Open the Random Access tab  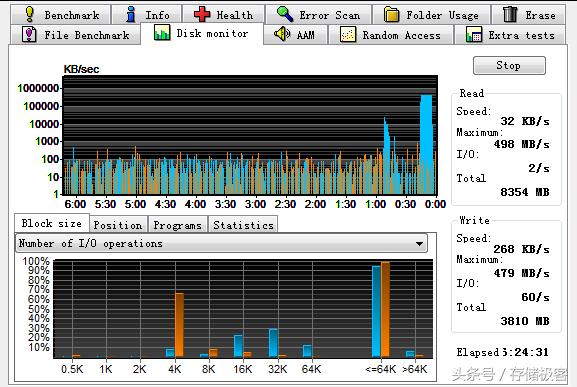[x=391, y=35]
